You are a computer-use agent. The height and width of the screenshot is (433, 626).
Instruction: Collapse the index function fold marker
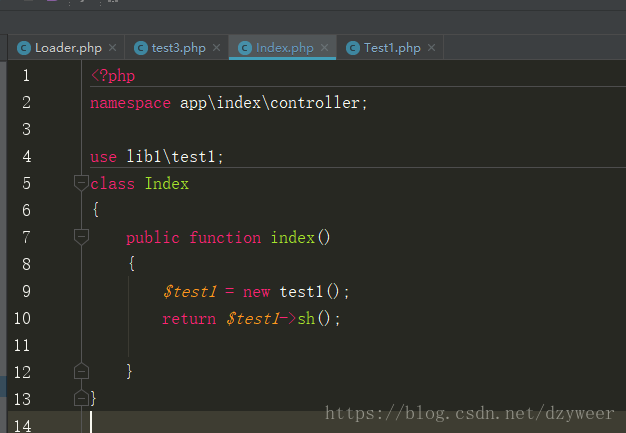(x=81, y=237)
